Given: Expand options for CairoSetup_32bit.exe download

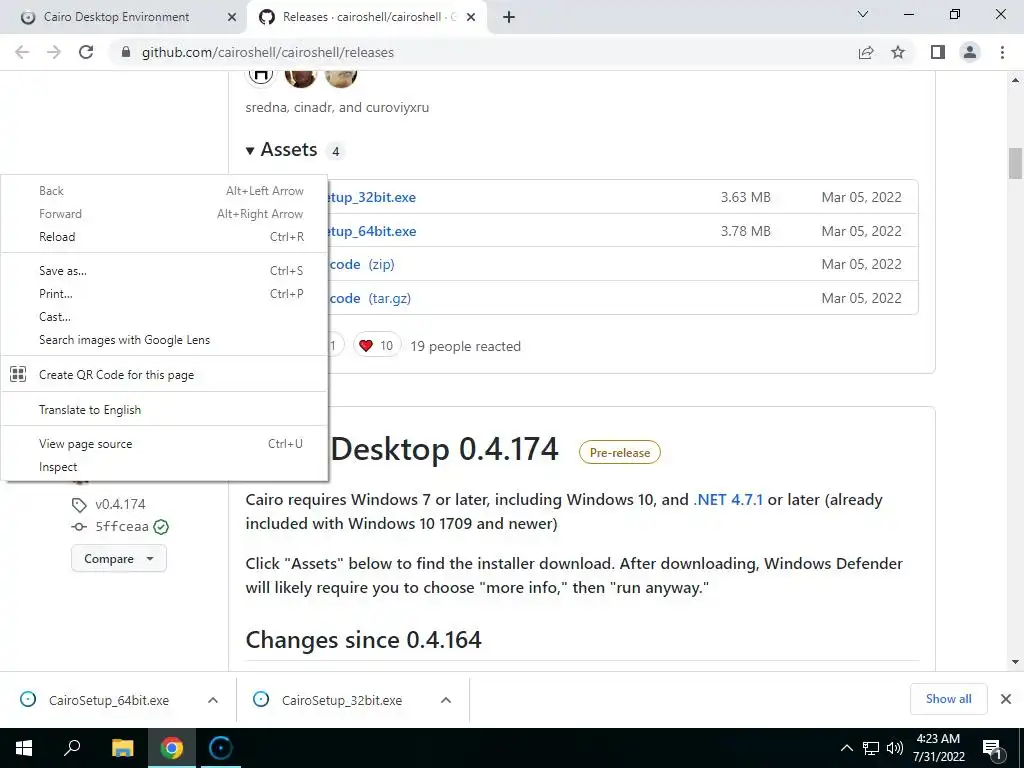Looking at the screenshot, I should 446,700.
